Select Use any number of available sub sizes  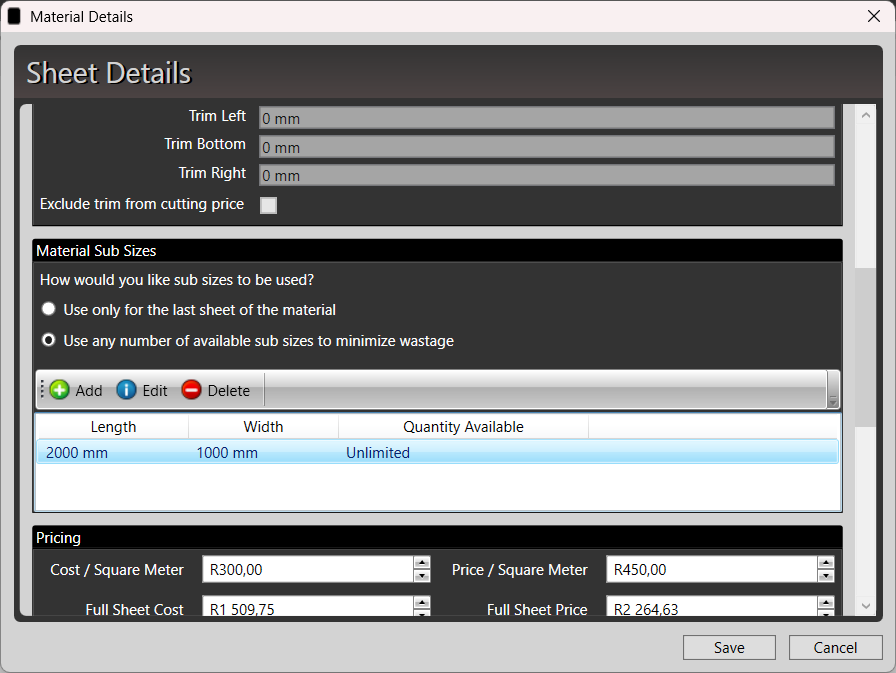[48, 341]
